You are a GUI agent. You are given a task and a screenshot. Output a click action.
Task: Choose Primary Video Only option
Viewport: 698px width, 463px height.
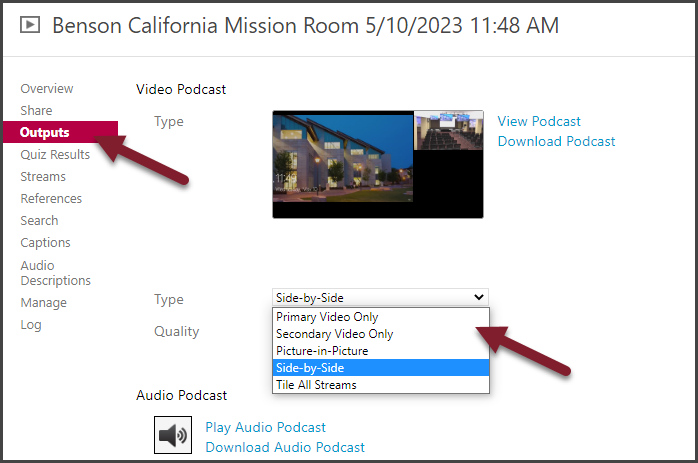pyautogui.click(x=327, y=317)
